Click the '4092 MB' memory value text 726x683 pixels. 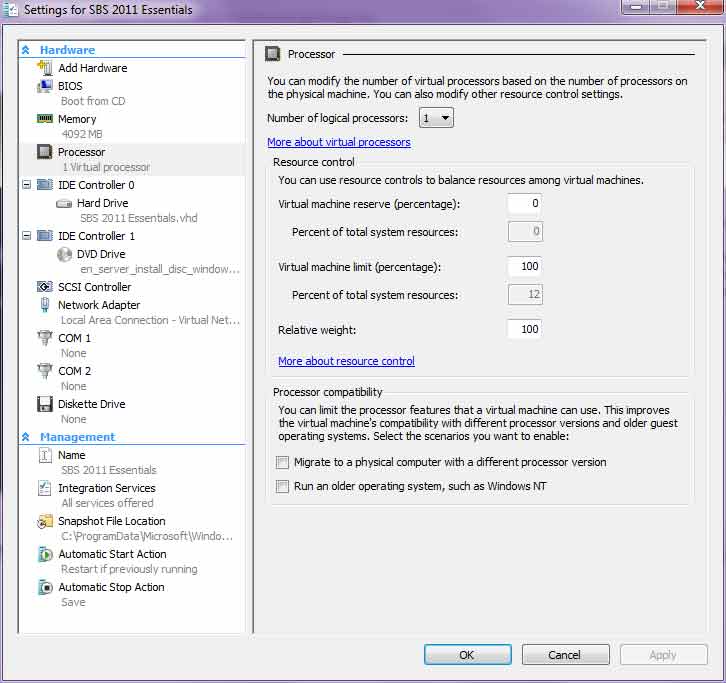tap(82, 134)
